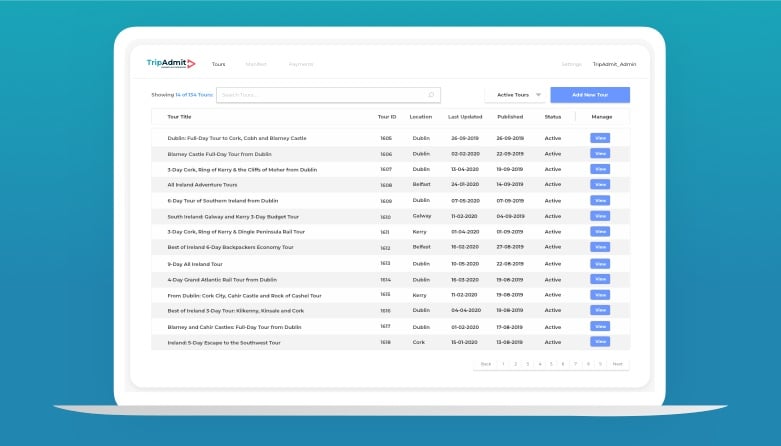The image size is (781, 446).
Task: Click 'Showing 14 of 134 Tours' text
Action: pos(182,95)
